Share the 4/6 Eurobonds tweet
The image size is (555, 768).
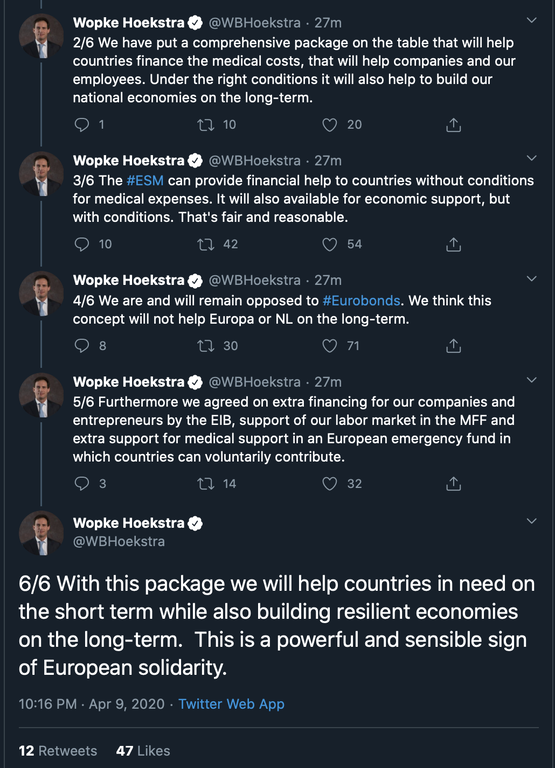point(454,346)
